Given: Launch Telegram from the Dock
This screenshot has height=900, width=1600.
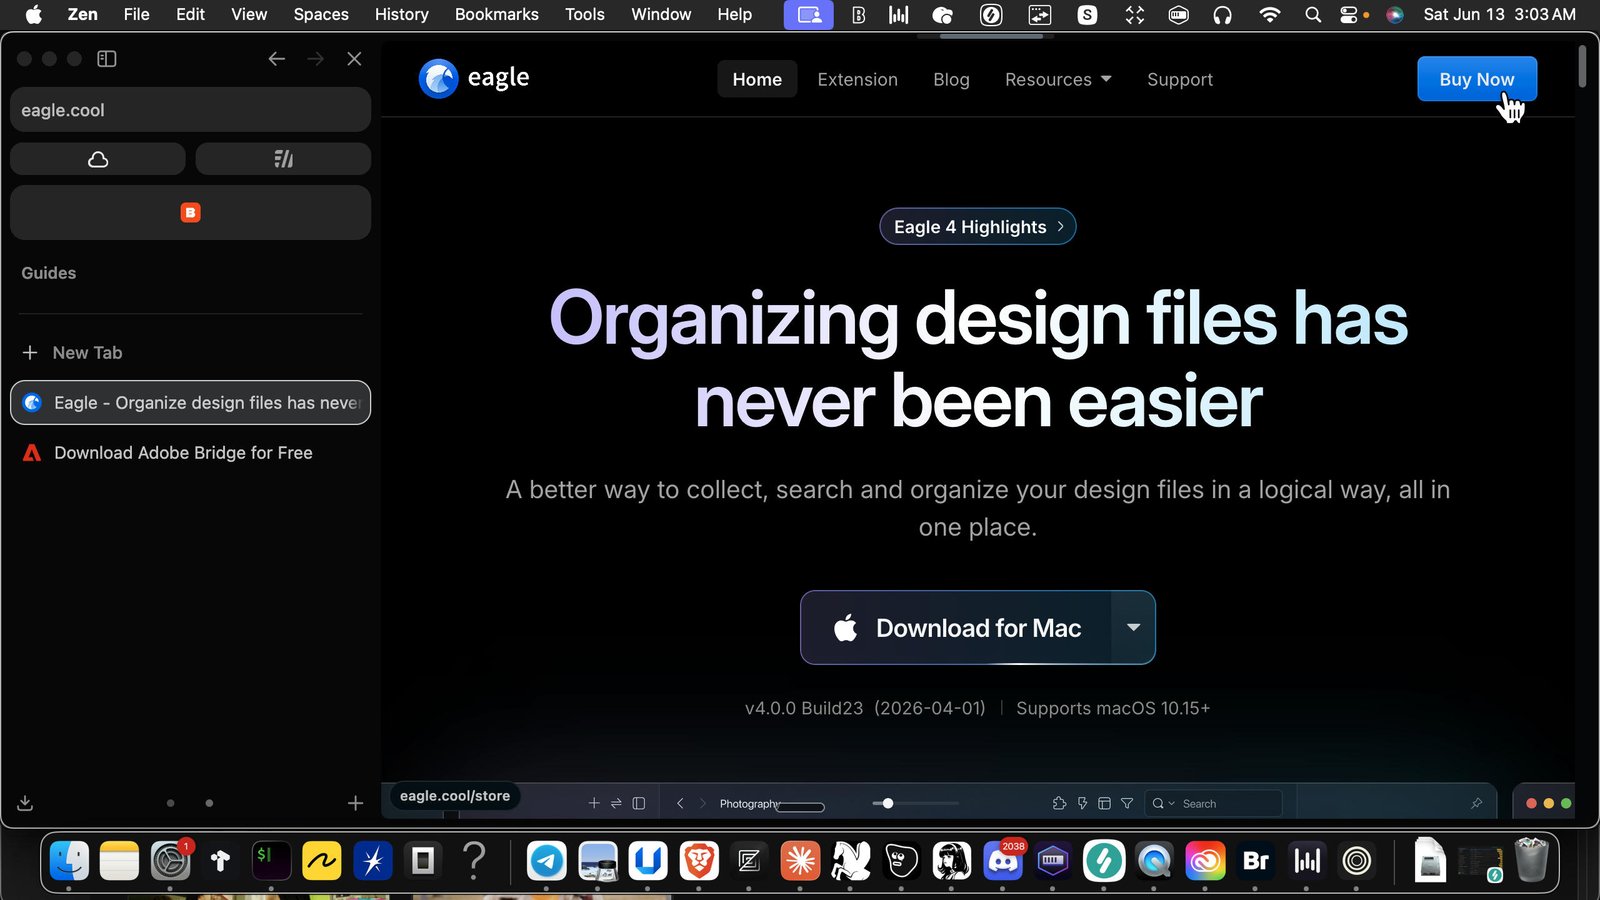Looking at the screenshot, I should tap(546, 860).
